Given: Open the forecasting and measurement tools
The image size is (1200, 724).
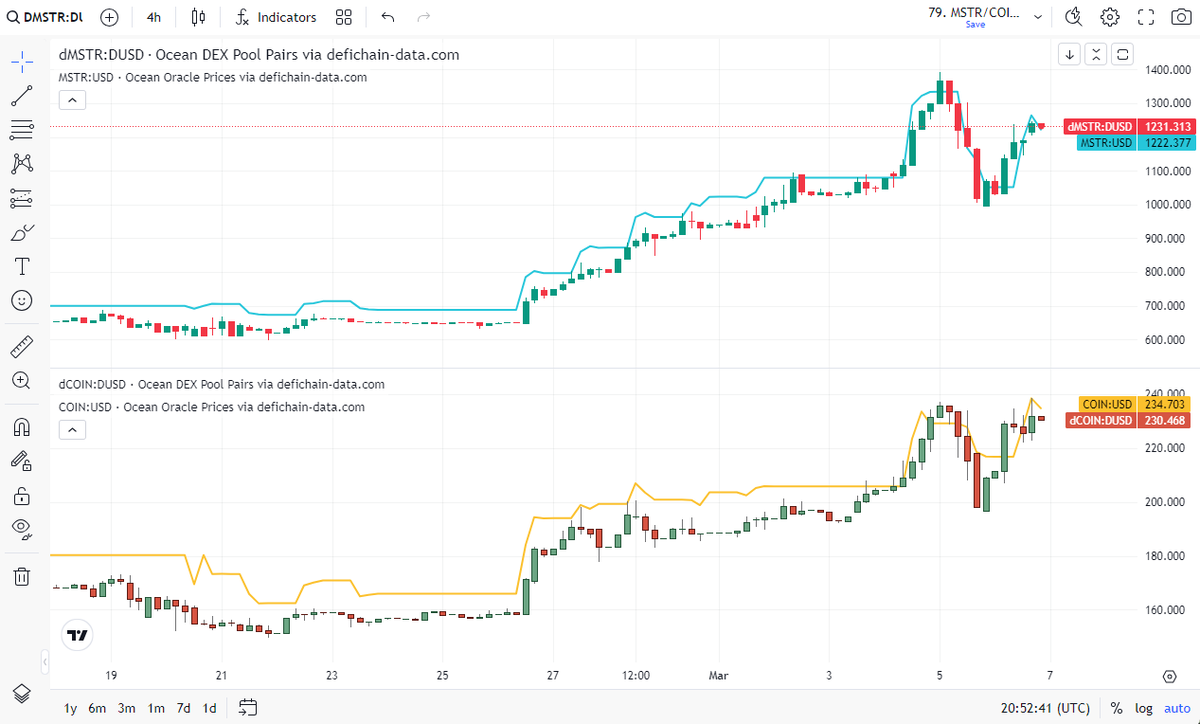Looking at the screenshot, I should [x=22, y=198].
